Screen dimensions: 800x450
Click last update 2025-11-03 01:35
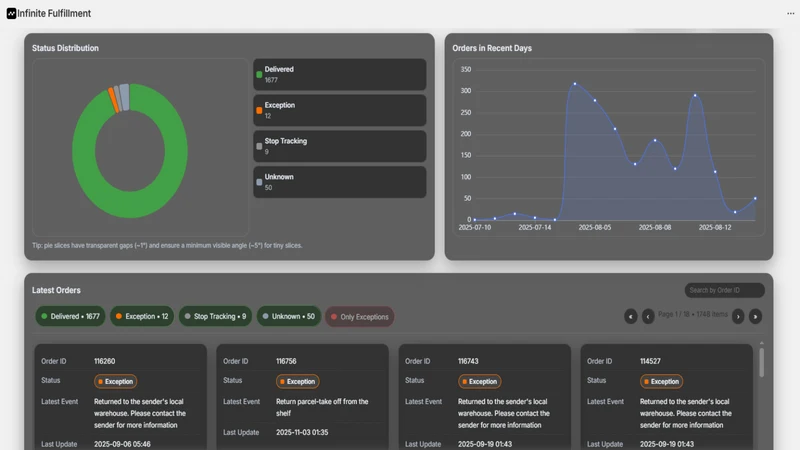click(302, 432)
